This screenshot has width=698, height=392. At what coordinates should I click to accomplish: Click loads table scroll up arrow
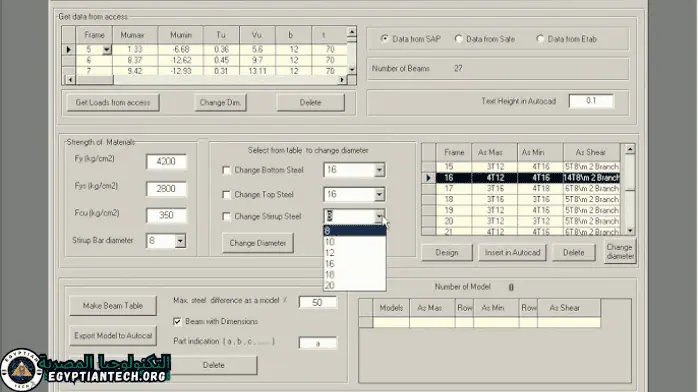point(352,32)
